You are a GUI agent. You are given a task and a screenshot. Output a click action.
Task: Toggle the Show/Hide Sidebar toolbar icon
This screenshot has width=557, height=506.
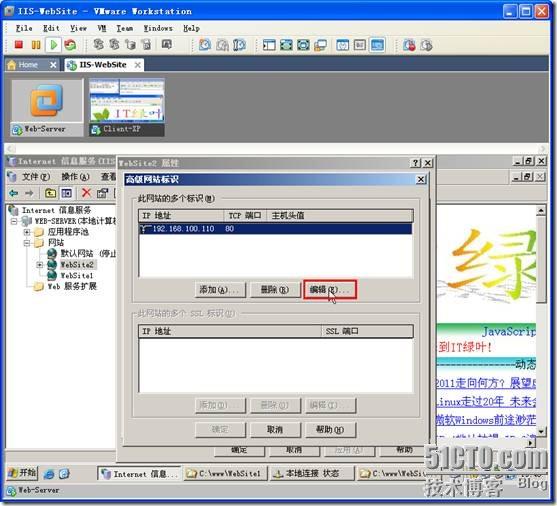[x=269, y=45]
